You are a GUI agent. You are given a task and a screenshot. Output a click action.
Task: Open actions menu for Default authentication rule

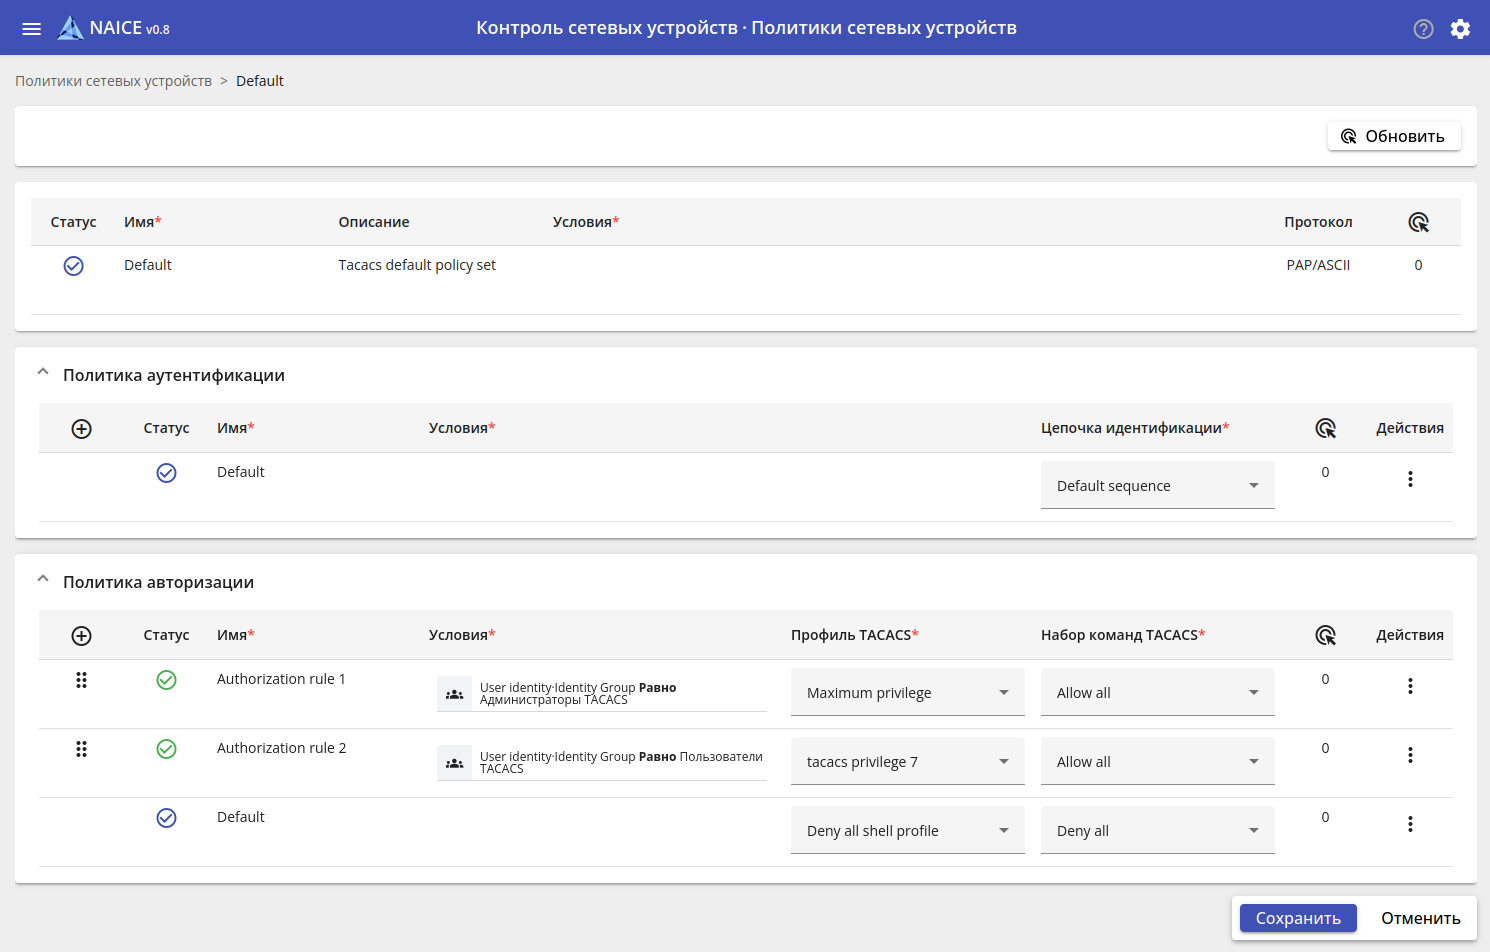coord(1410,479)
